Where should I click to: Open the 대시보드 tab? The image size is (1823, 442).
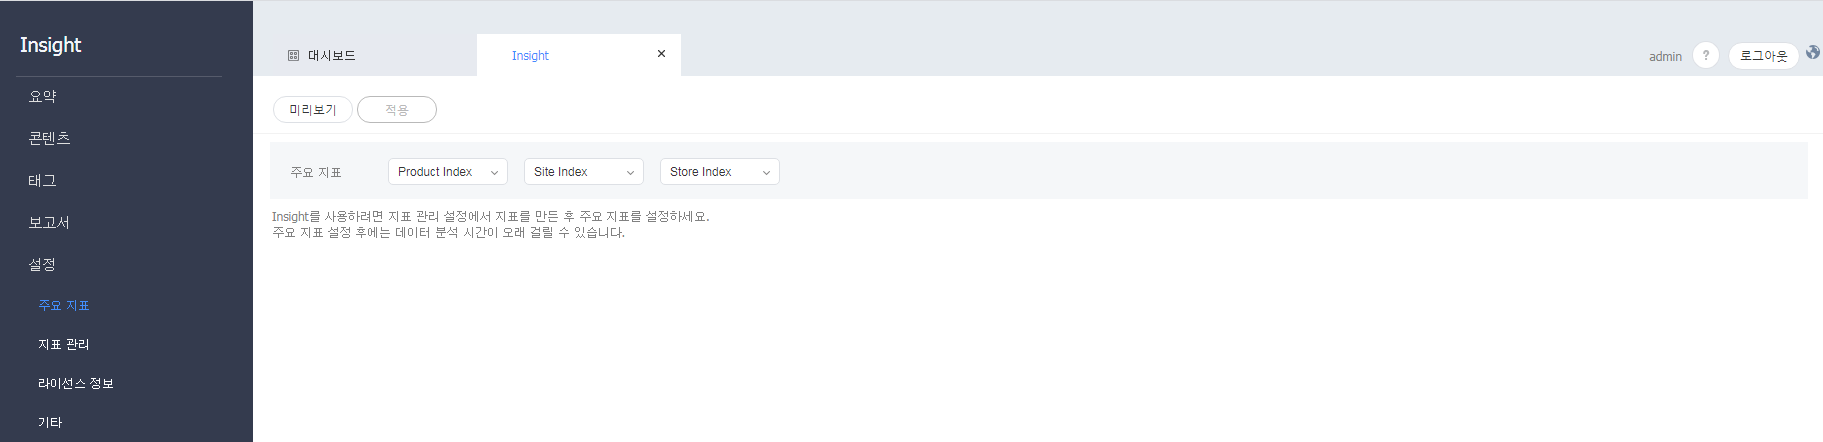[x=331, y=56]
